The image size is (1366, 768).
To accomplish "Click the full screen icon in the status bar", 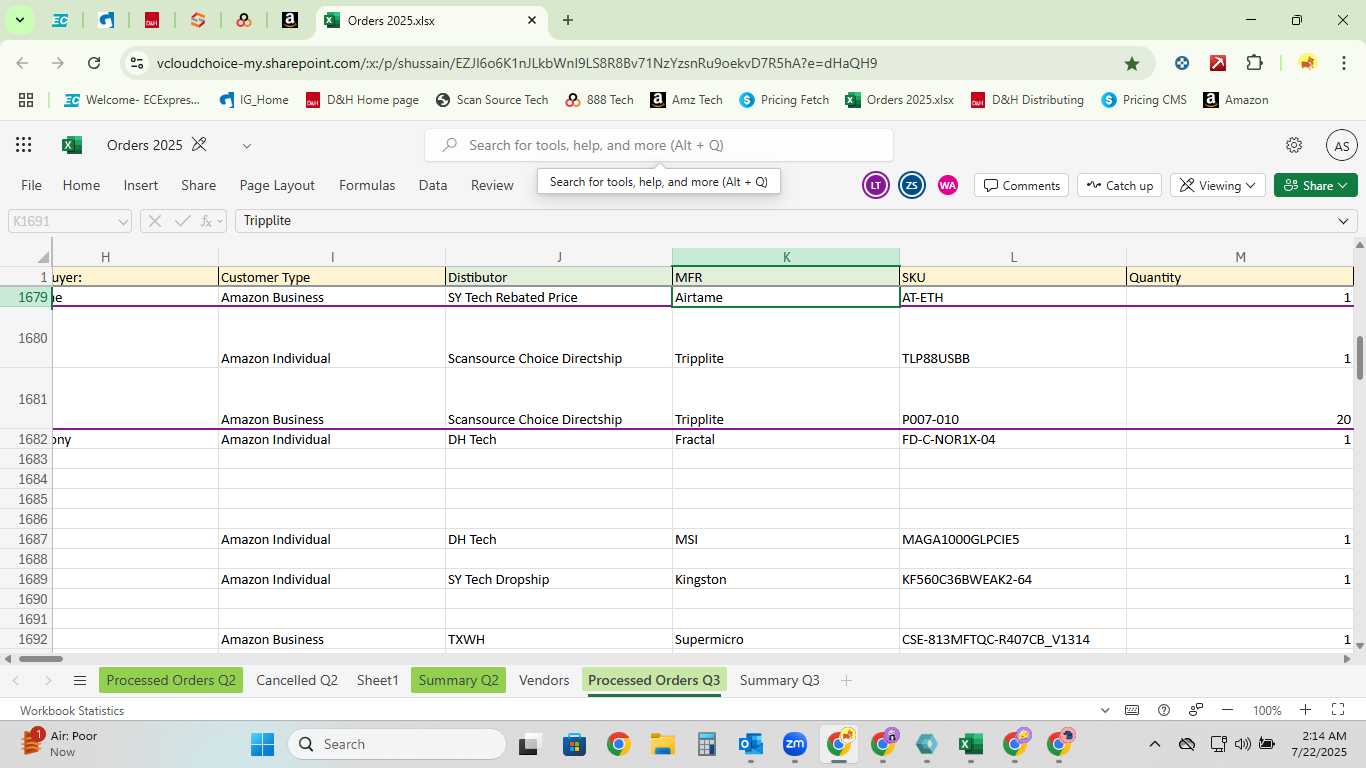I will coord(1338,710).
